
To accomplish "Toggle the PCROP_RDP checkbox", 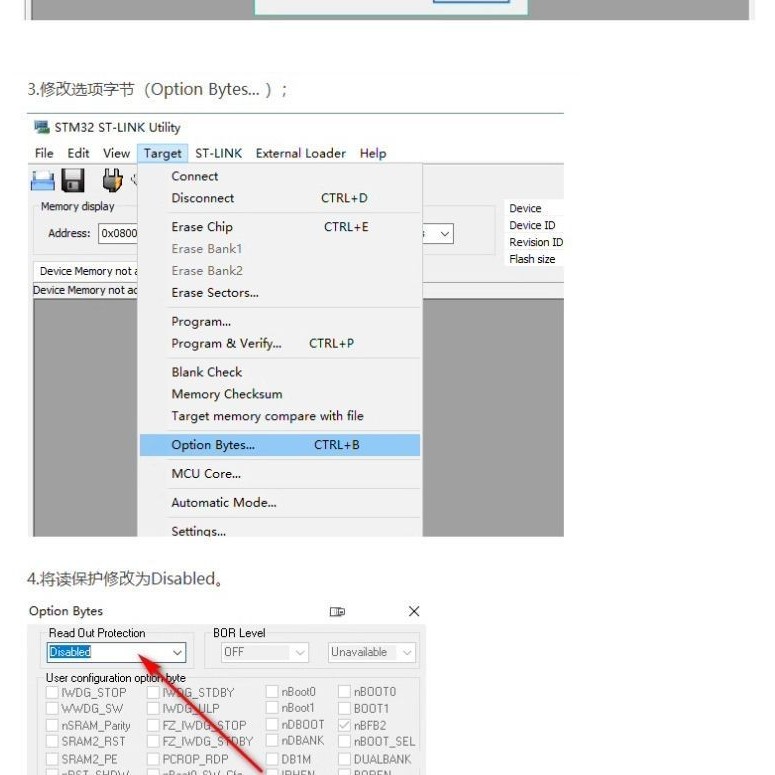I will [x=153, y=759].
